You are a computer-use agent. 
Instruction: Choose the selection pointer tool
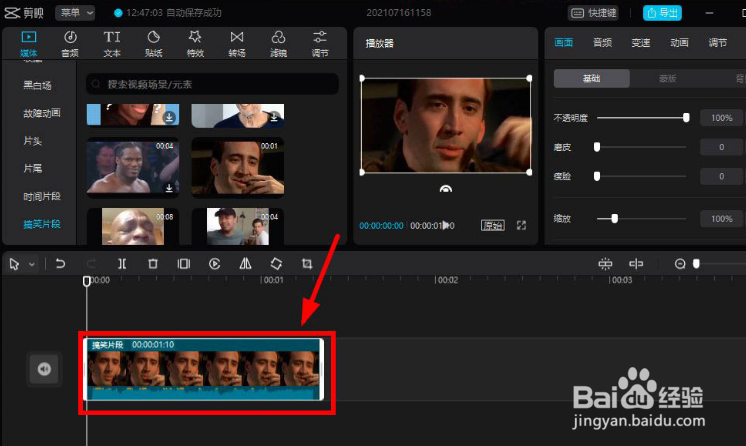click(14, 264)
